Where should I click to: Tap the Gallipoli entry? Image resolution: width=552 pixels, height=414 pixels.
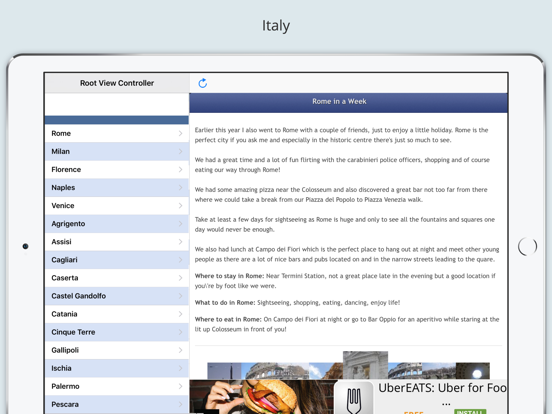[117, 350]
